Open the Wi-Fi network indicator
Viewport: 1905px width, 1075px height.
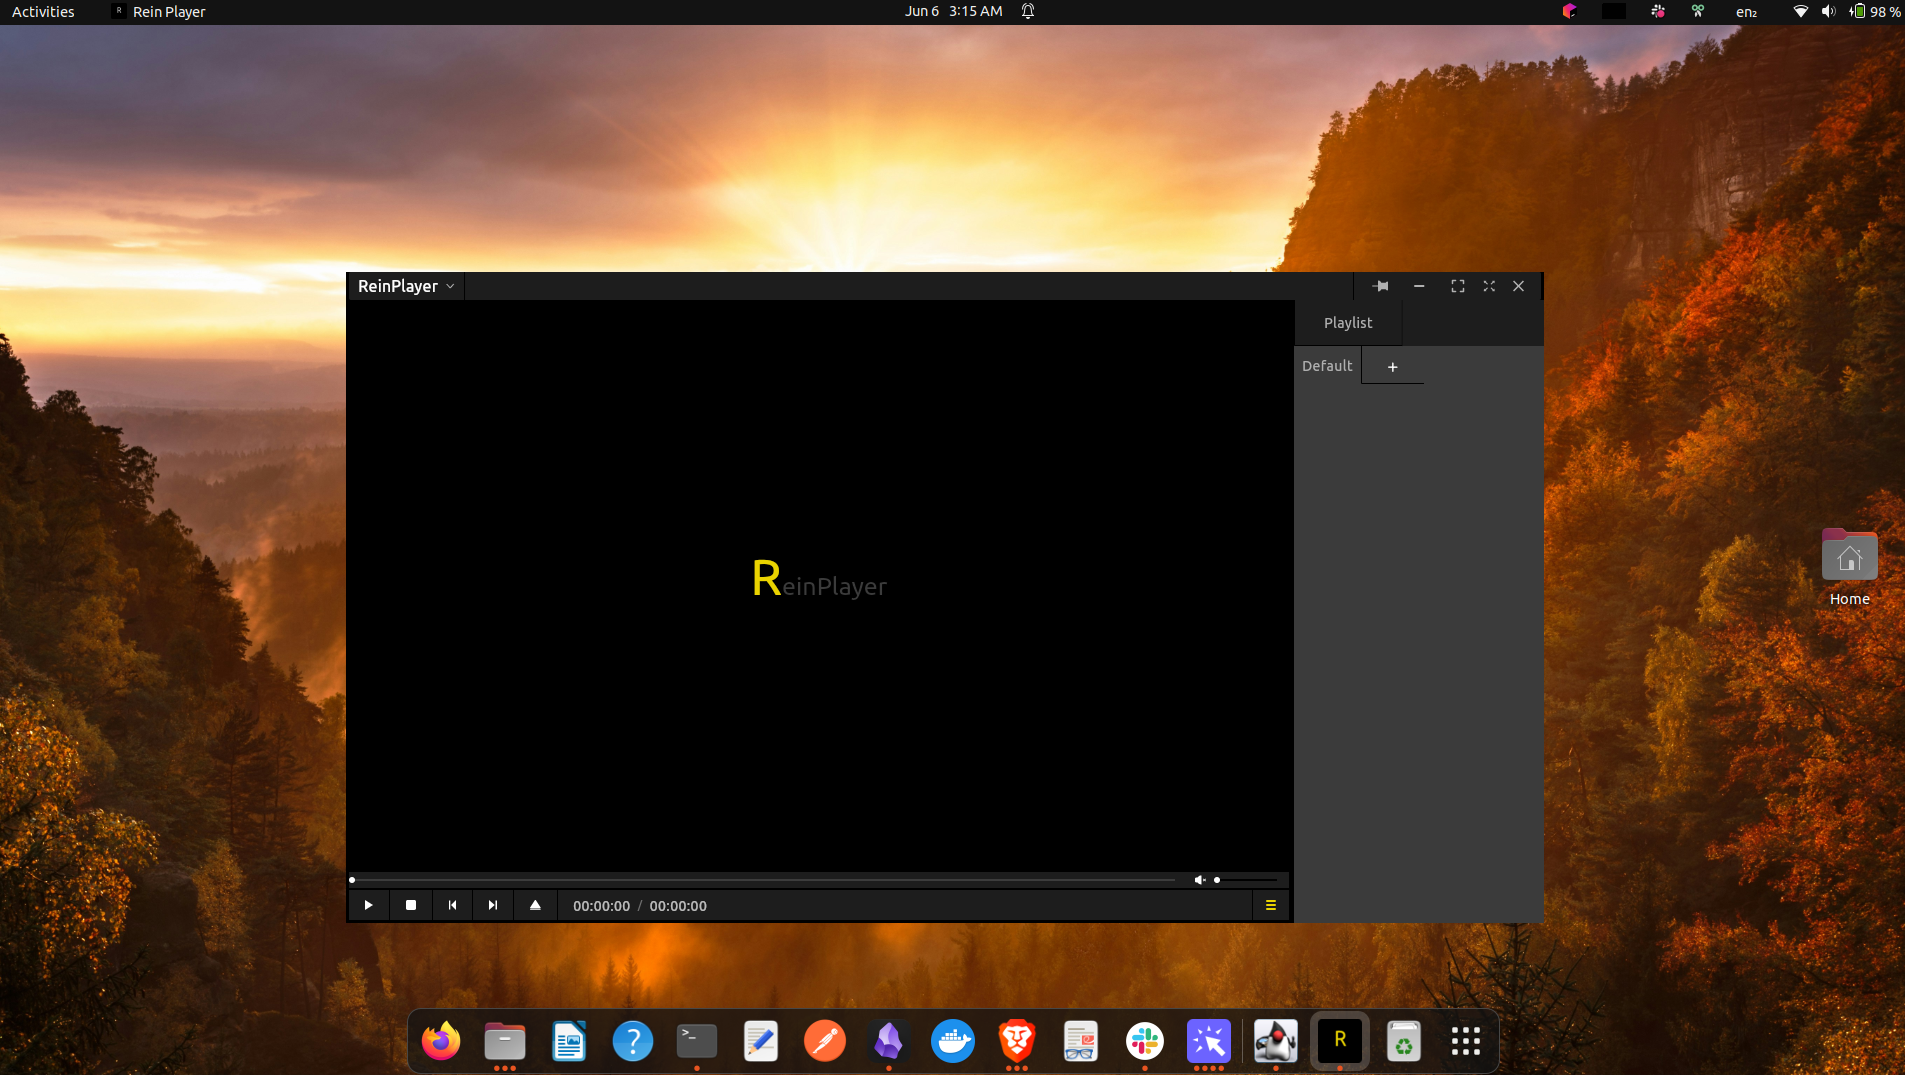pos(1800,12)
